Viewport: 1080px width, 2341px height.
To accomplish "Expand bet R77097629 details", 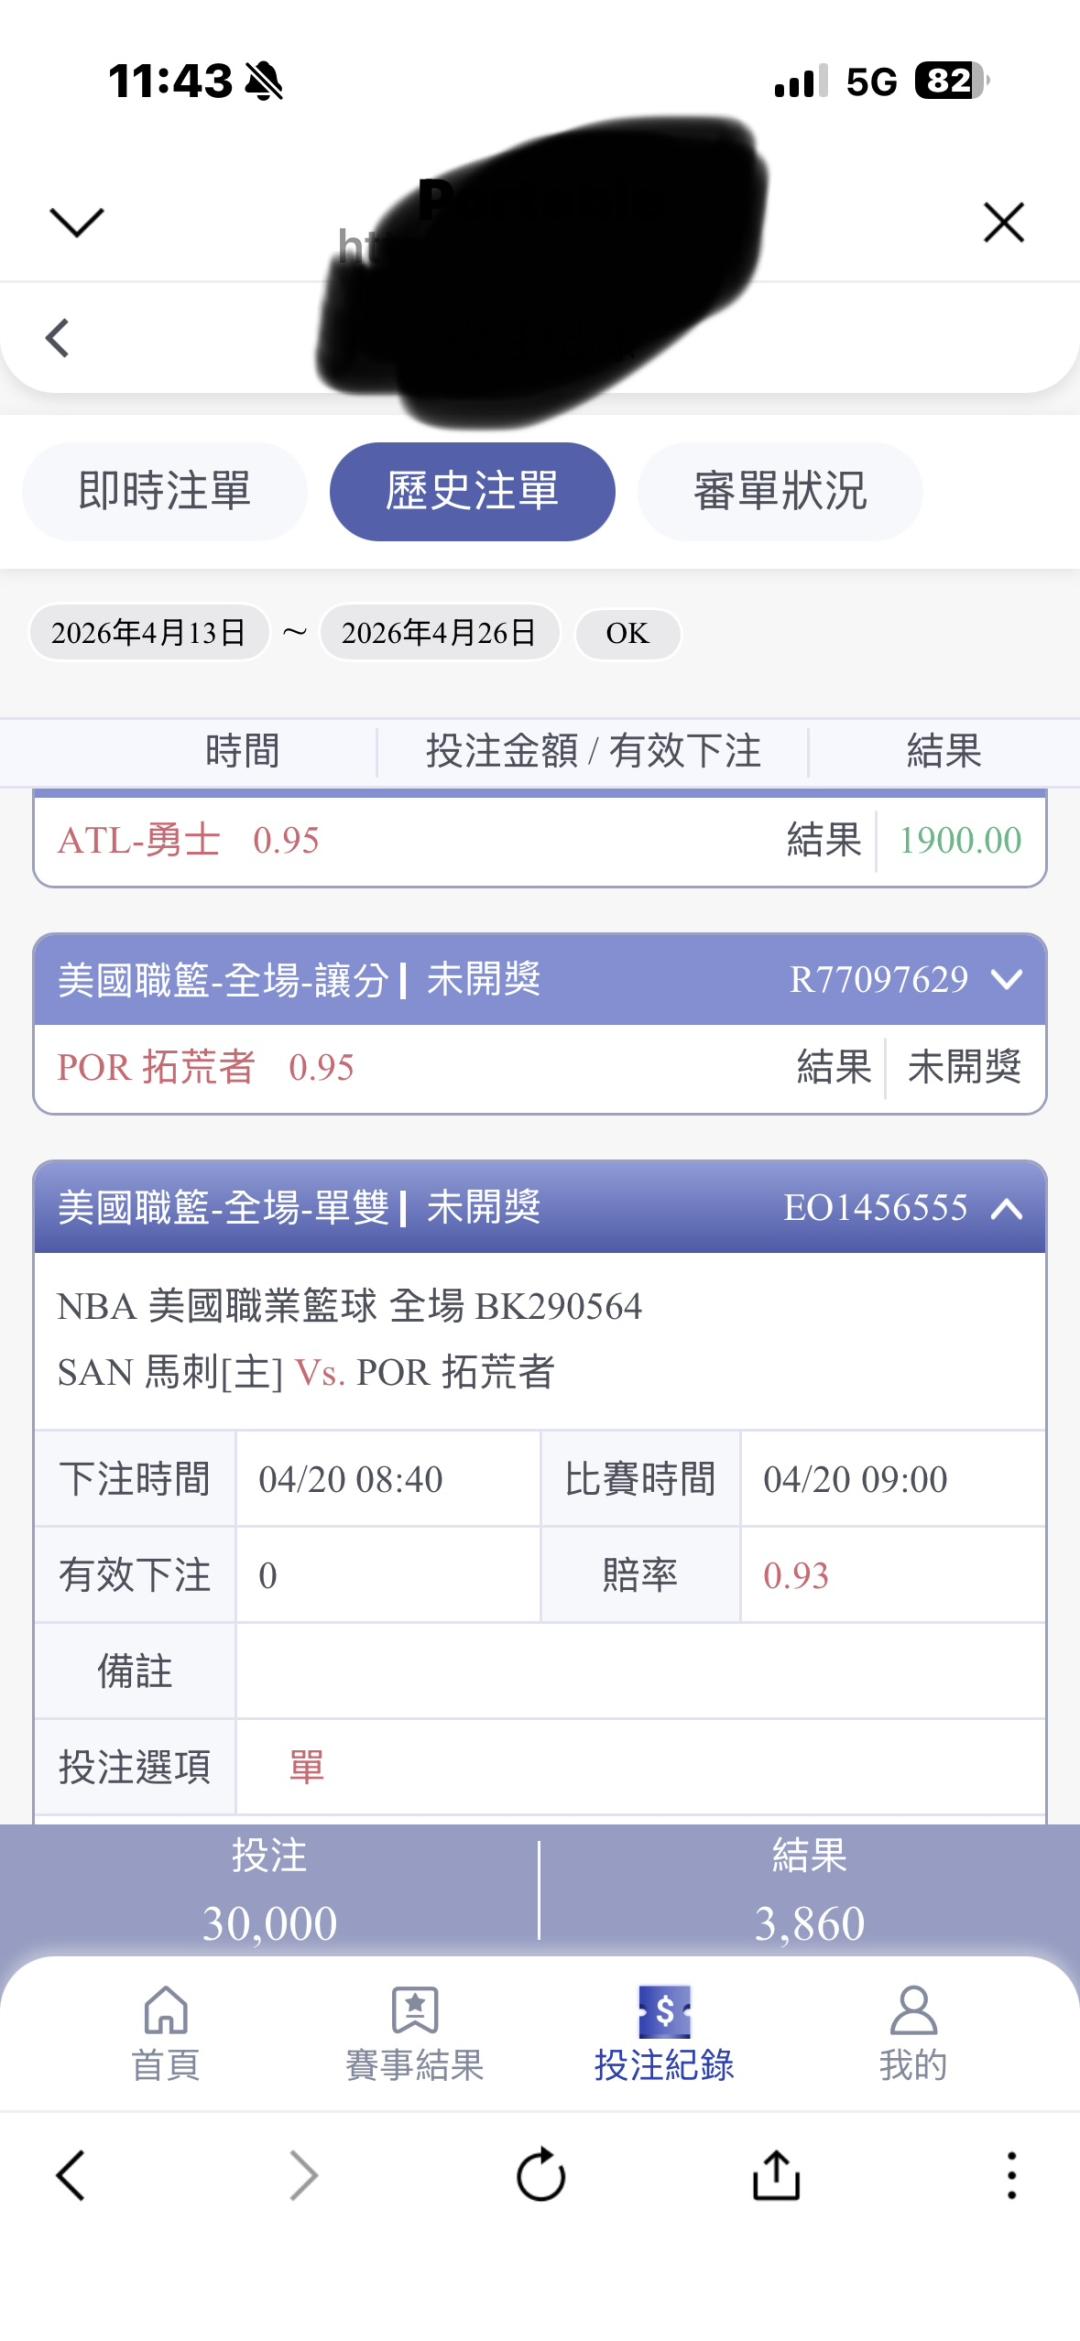I will [1006, 979].
